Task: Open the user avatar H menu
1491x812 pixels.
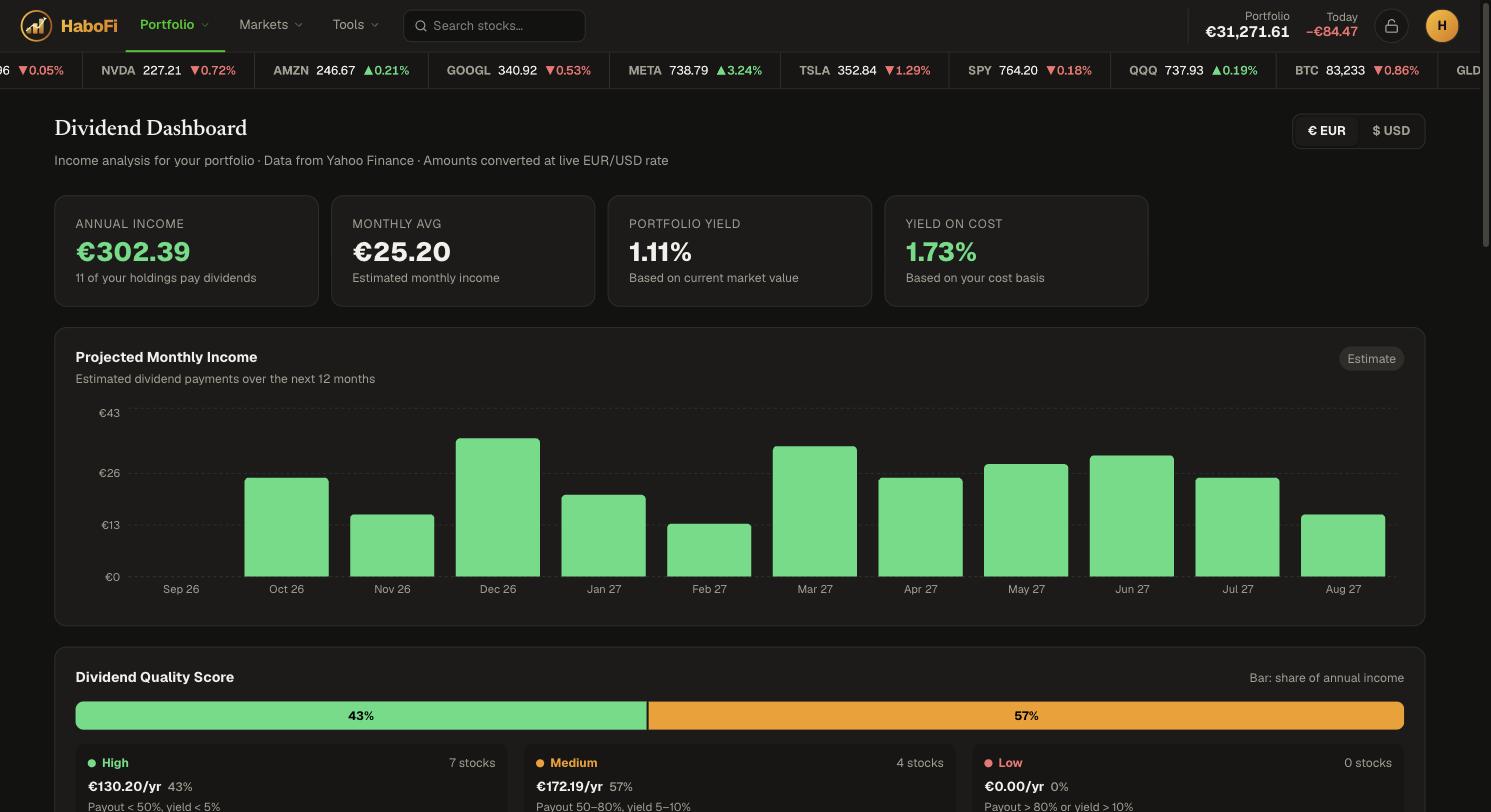Action: pyautogui.click(x=1442, y=26)
